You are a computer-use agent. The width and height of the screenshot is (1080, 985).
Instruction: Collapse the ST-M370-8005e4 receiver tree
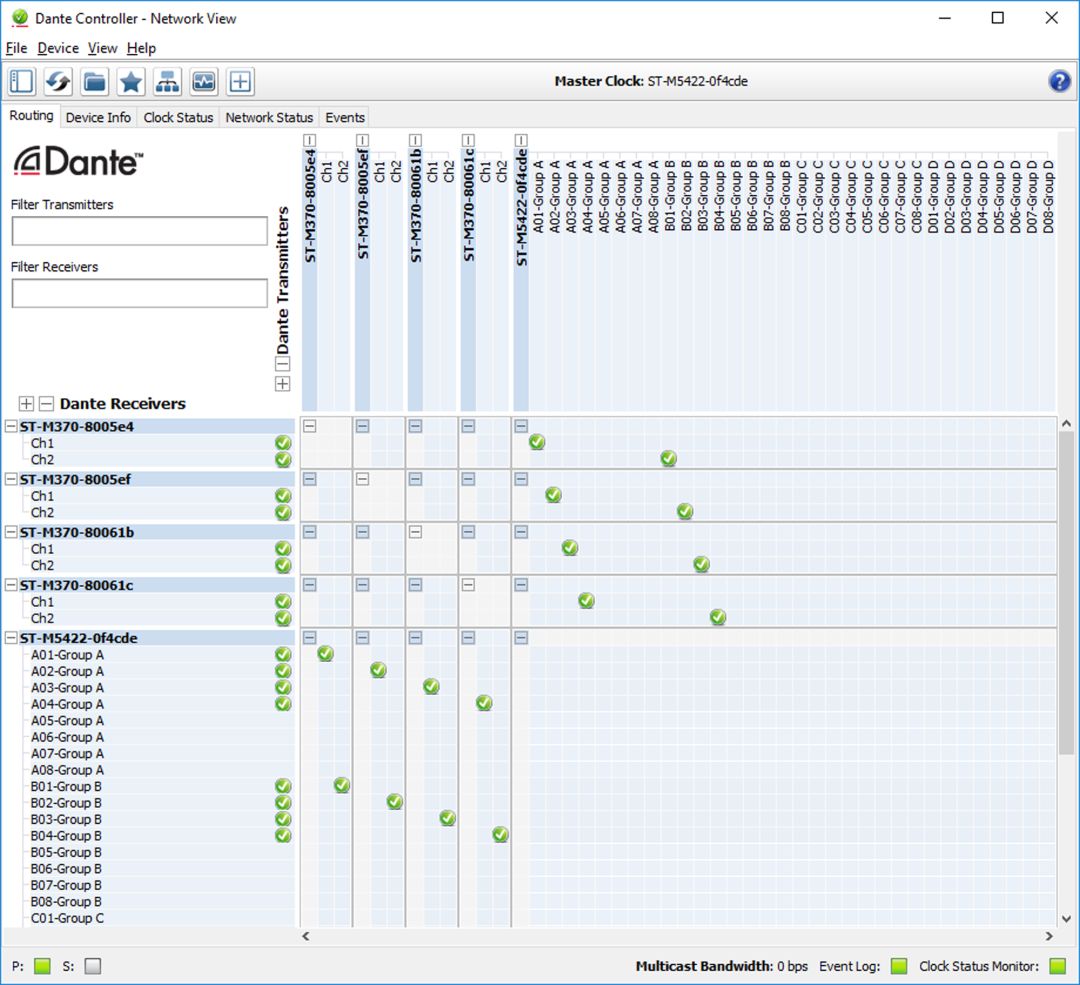[11, 426]
